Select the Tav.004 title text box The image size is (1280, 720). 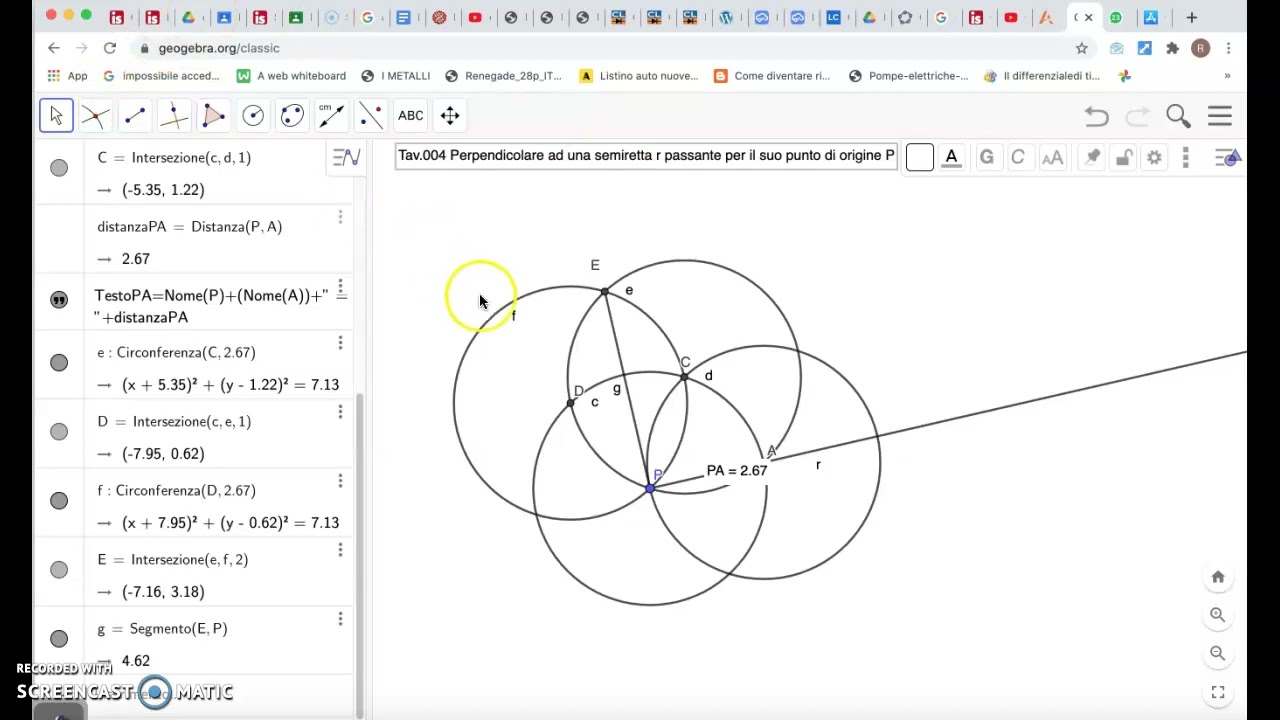646,156
